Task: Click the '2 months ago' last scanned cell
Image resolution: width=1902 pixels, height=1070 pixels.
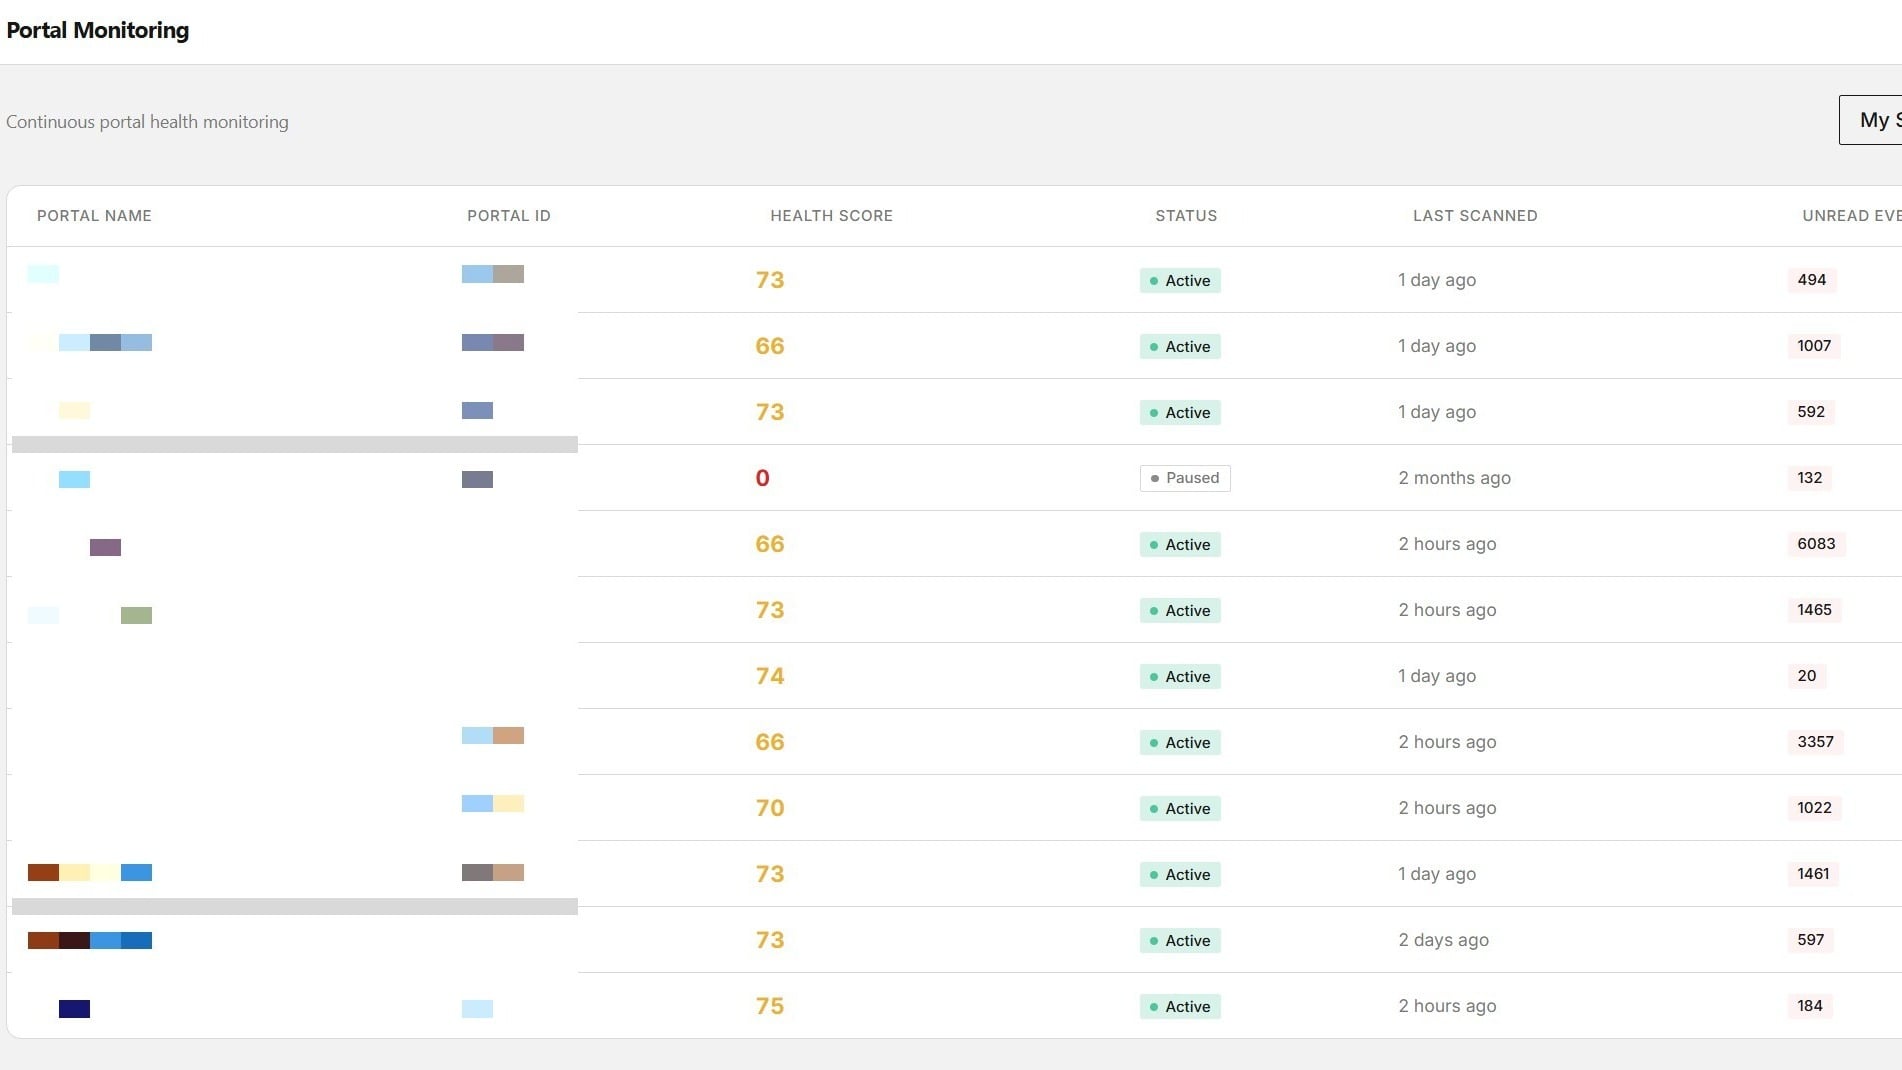Action: (1454, 478)
